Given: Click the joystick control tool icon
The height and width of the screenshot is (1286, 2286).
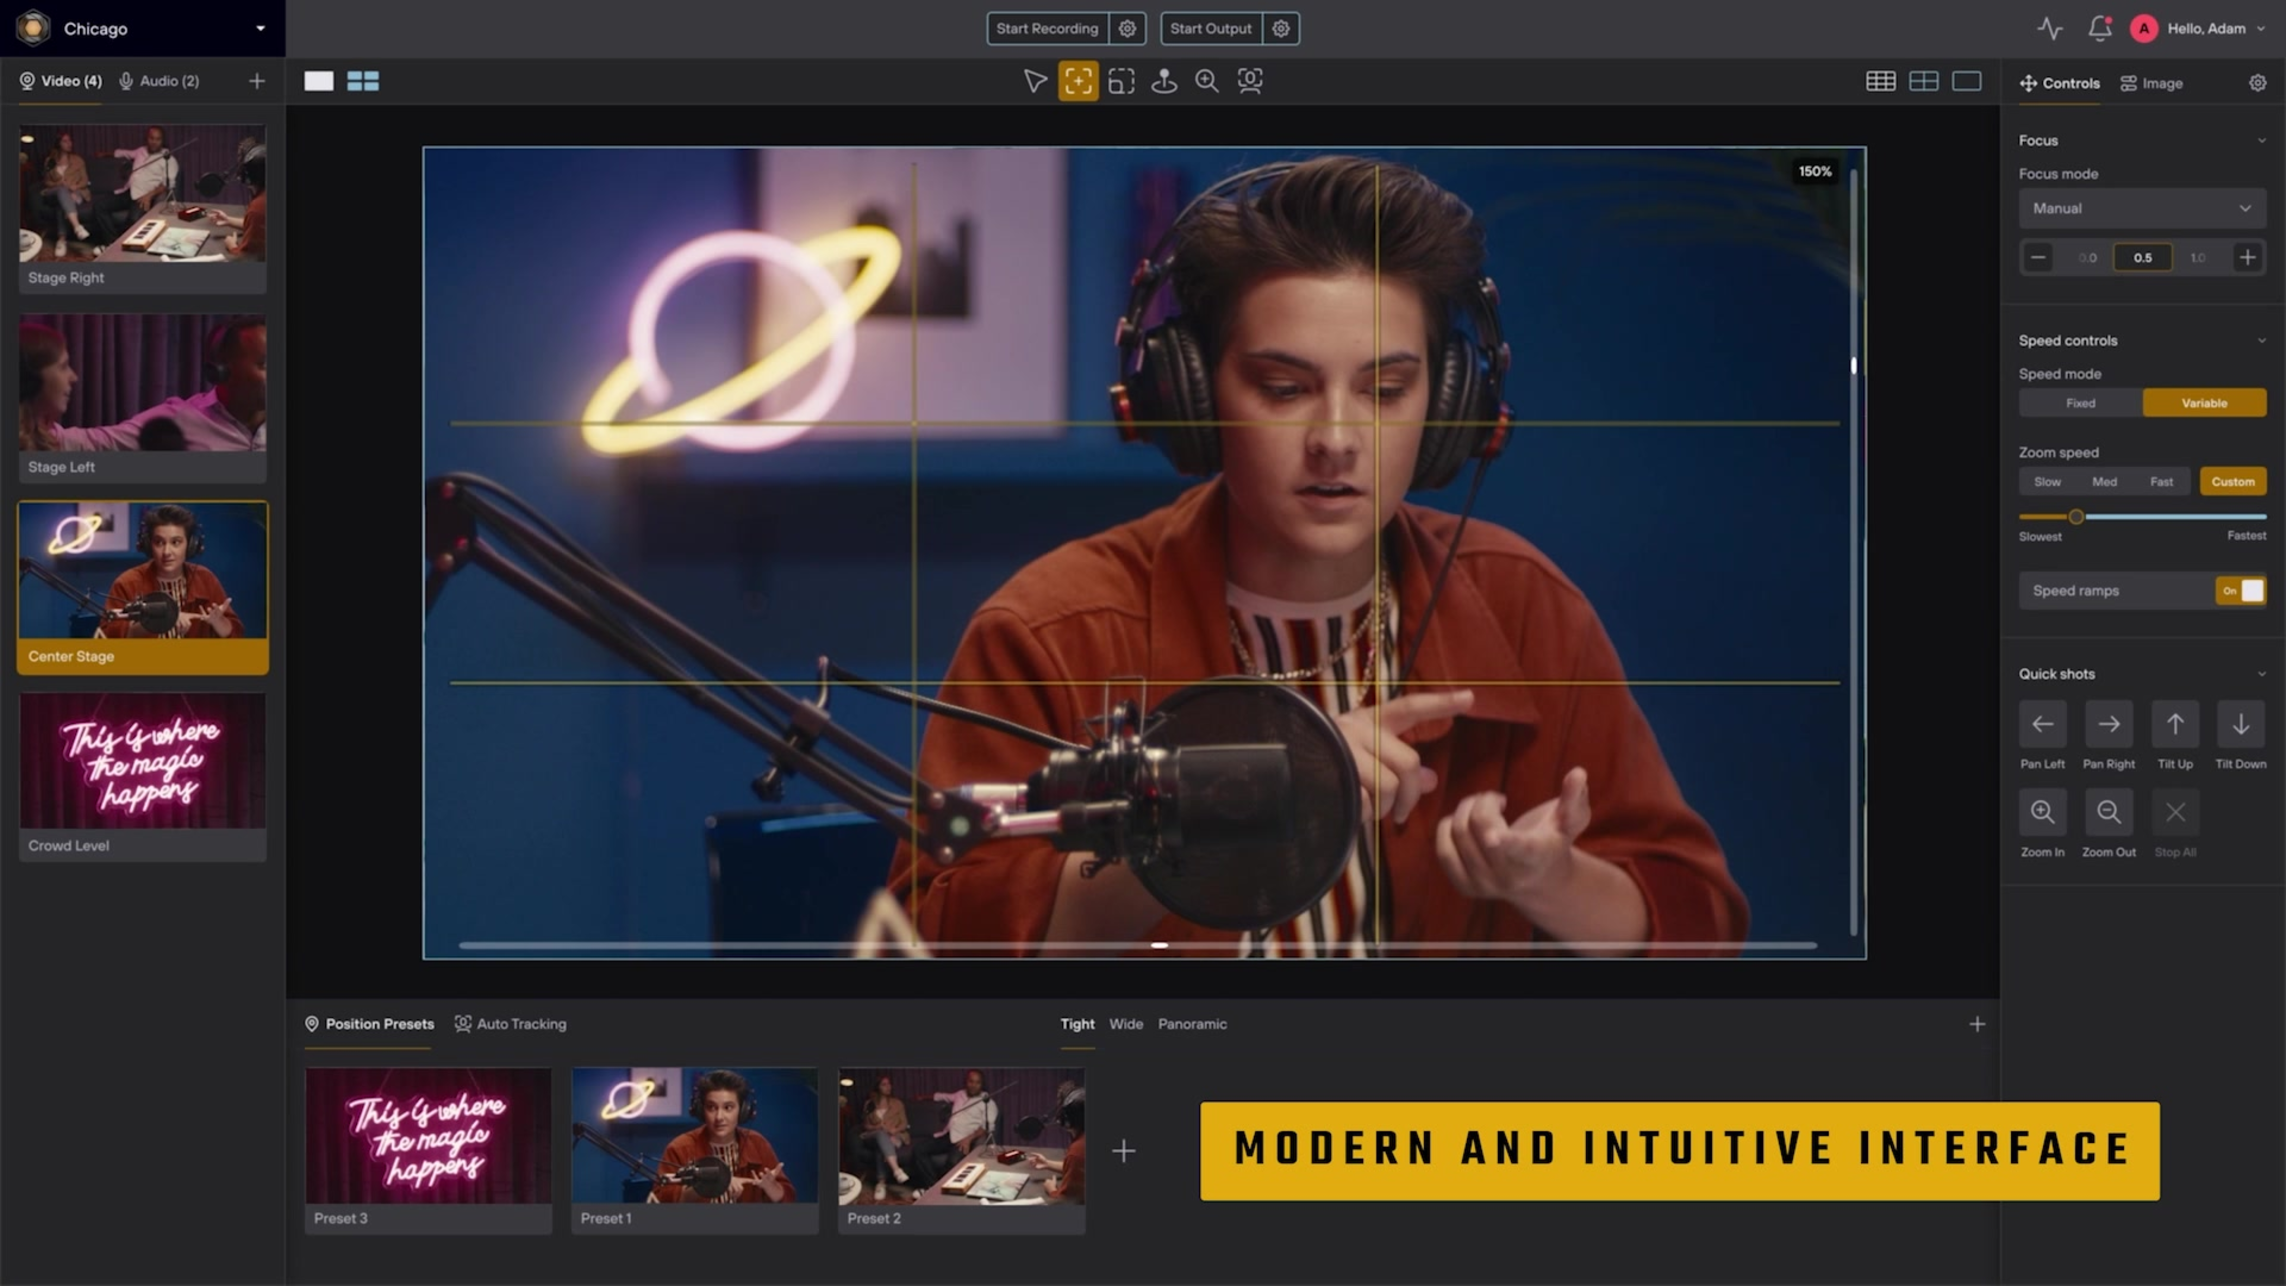Looking at the screenshot, I should tap(1164, 81).
